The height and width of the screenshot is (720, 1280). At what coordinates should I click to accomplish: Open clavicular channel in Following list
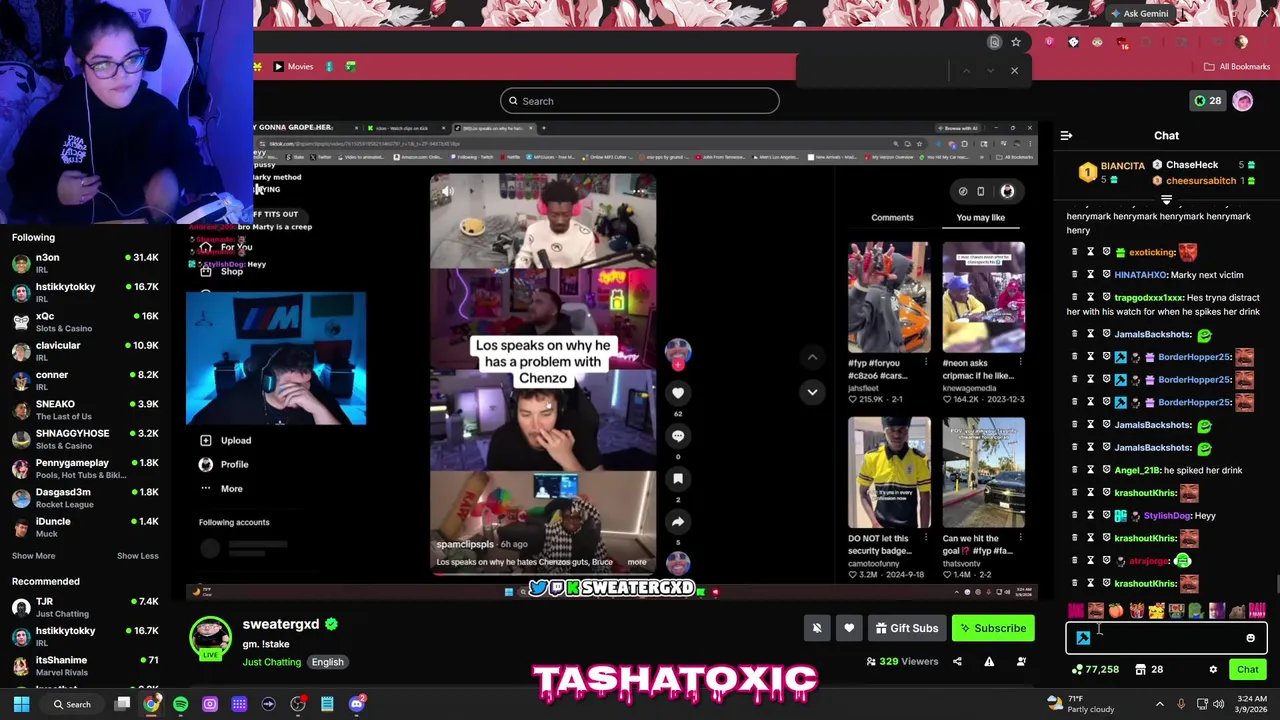tap(85, 351)
